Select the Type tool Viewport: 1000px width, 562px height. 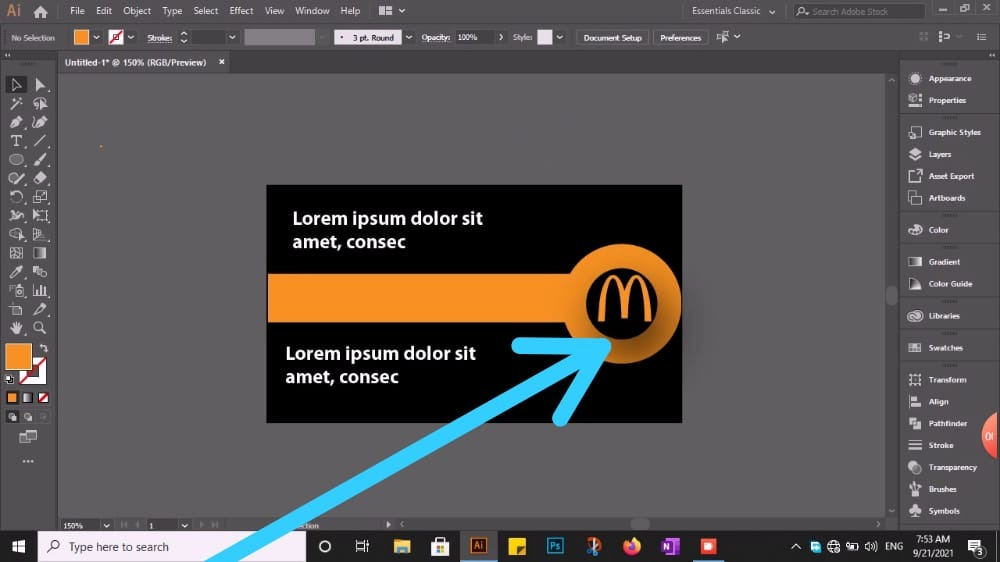pos(16,140)
